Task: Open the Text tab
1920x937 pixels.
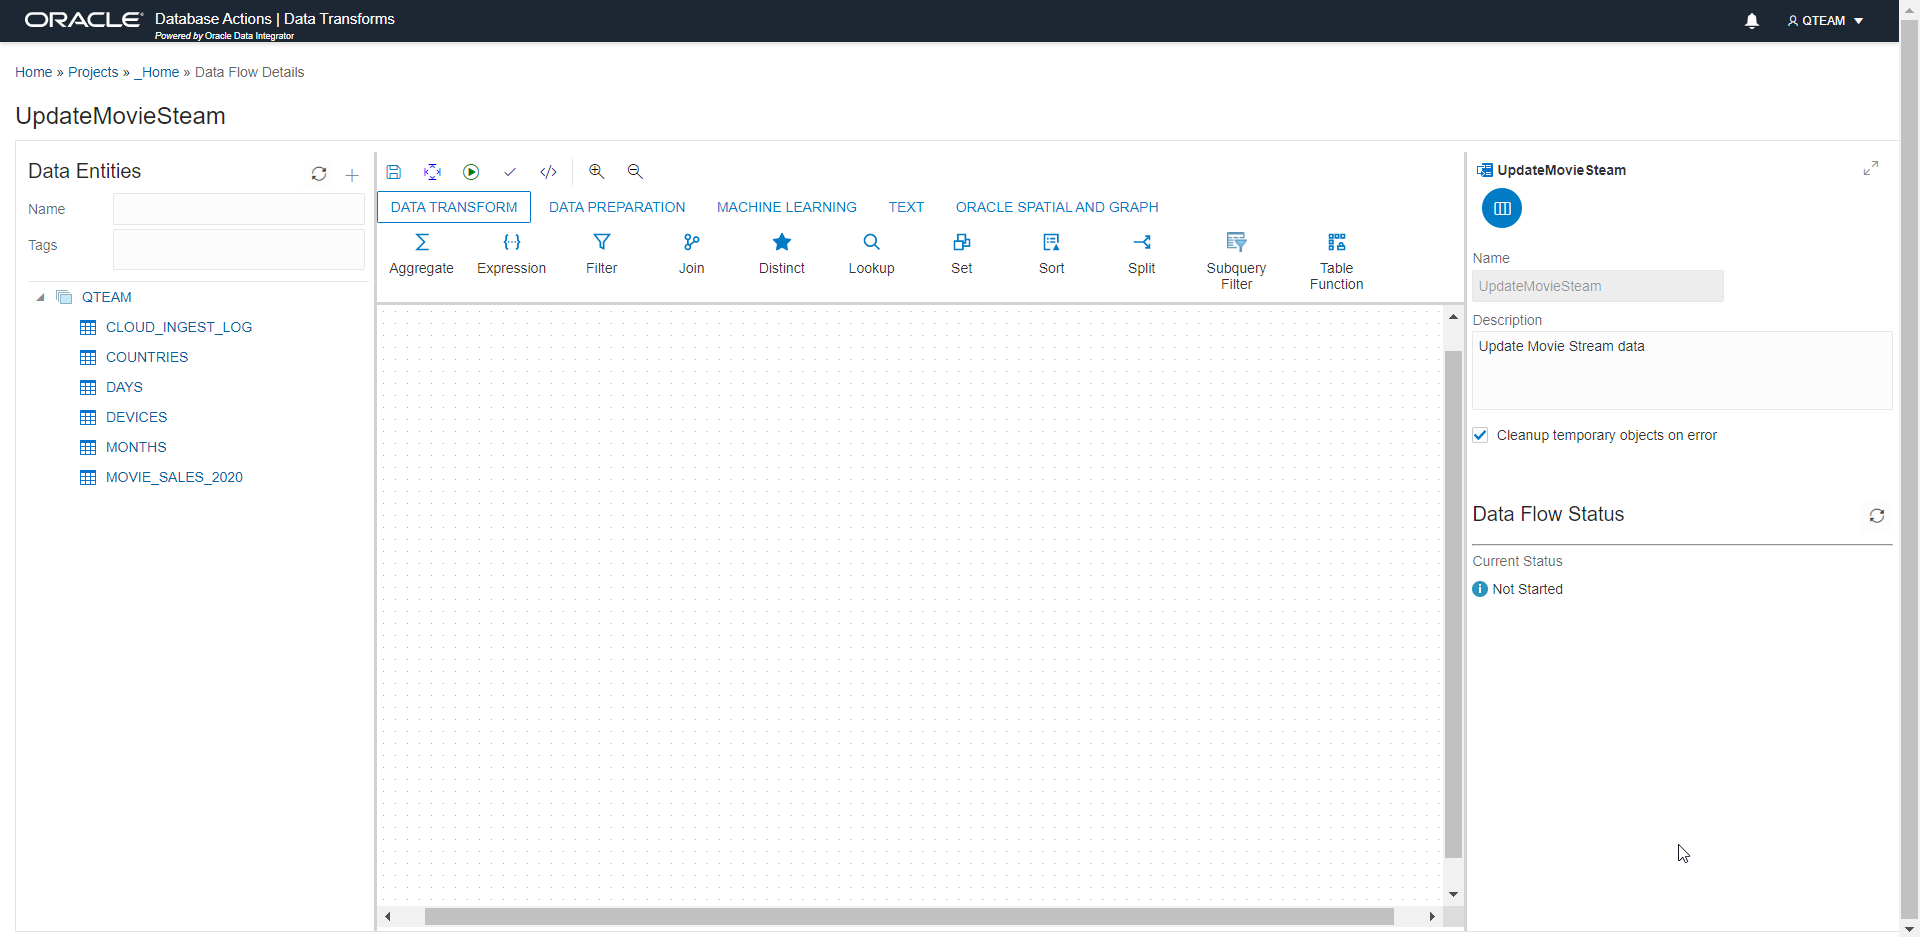Action: [907, 207]
